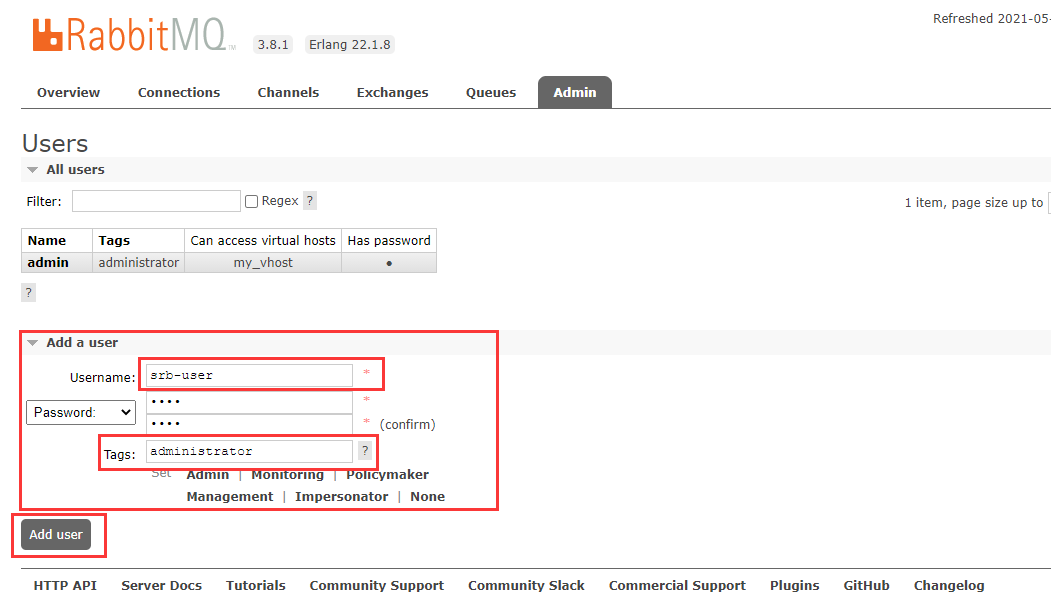Switch to the Channels tab
The image size is (1051, 614).
(288, 93)
